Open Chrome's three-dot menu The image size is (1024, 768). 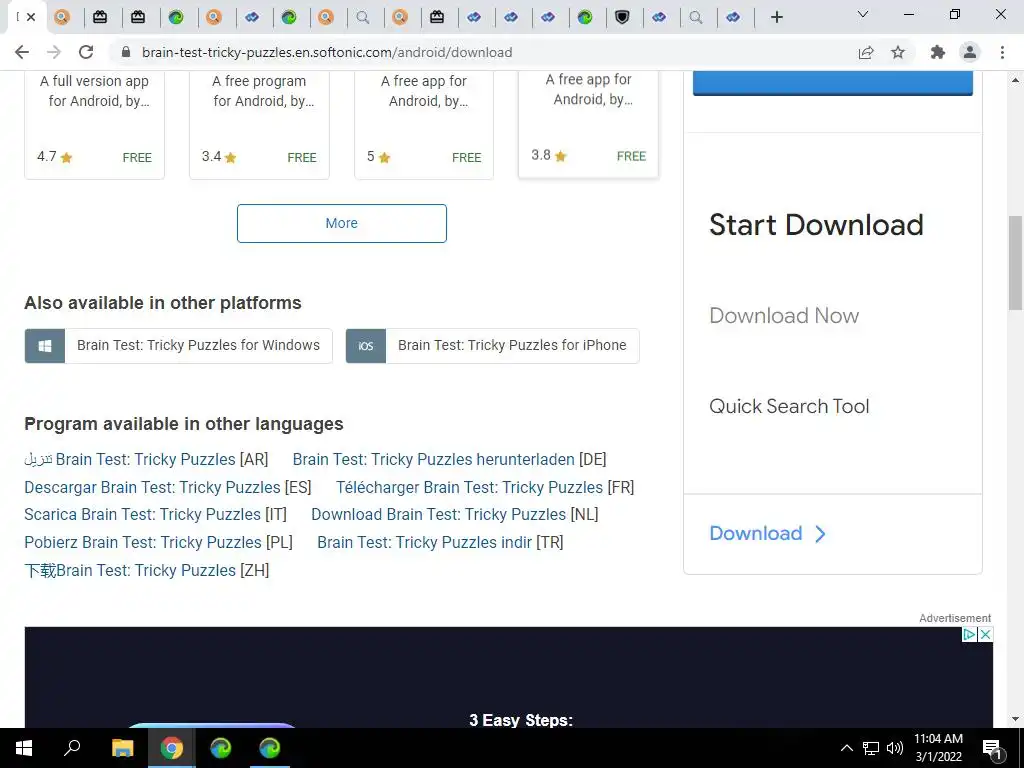coord(1002,52)
